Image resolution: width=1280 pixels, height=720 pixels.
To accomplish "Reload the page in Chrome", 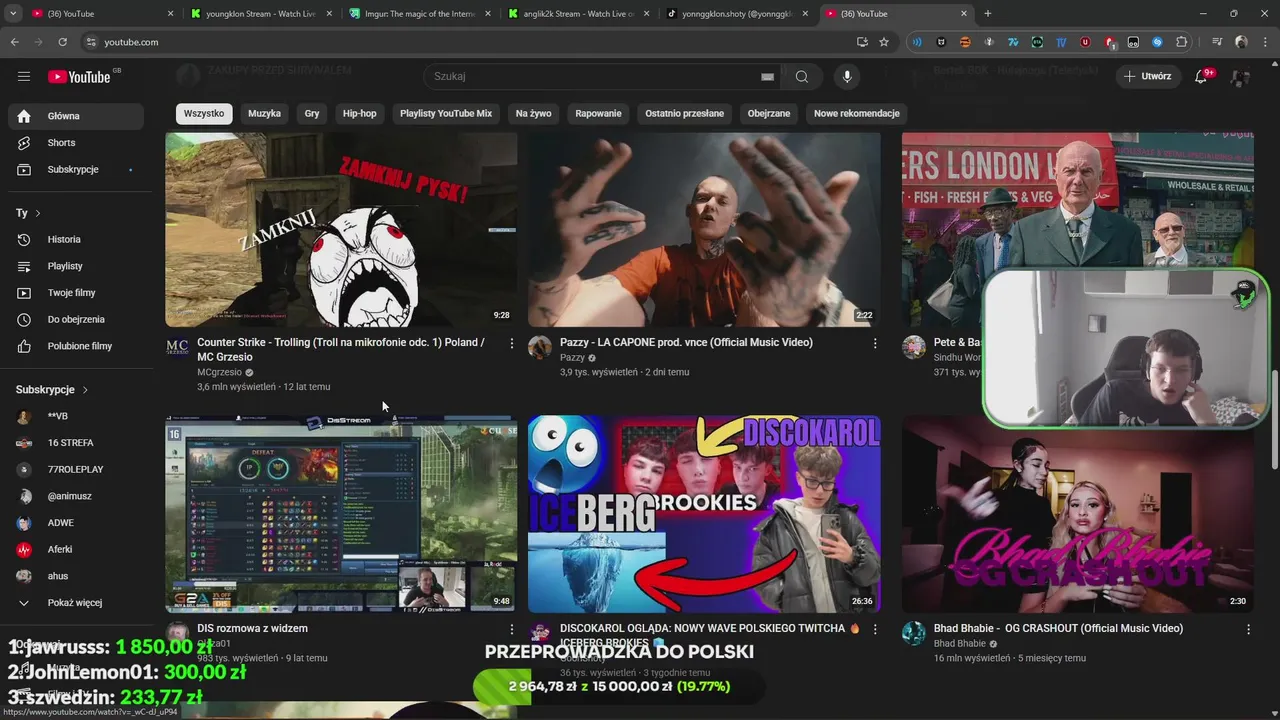I will point(62,42).
